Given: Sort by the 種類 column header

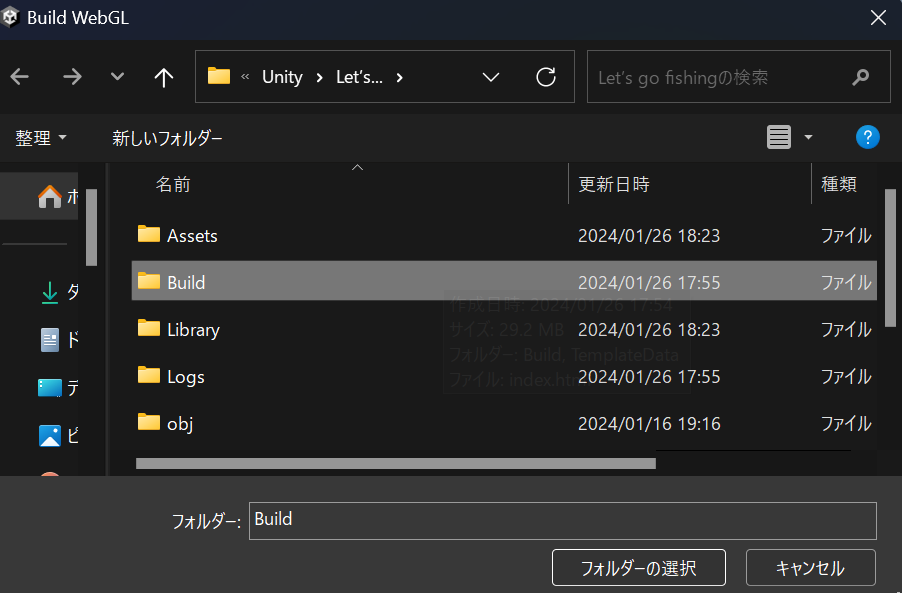Looking at the screenshot, I should click(x=839, y=185).
